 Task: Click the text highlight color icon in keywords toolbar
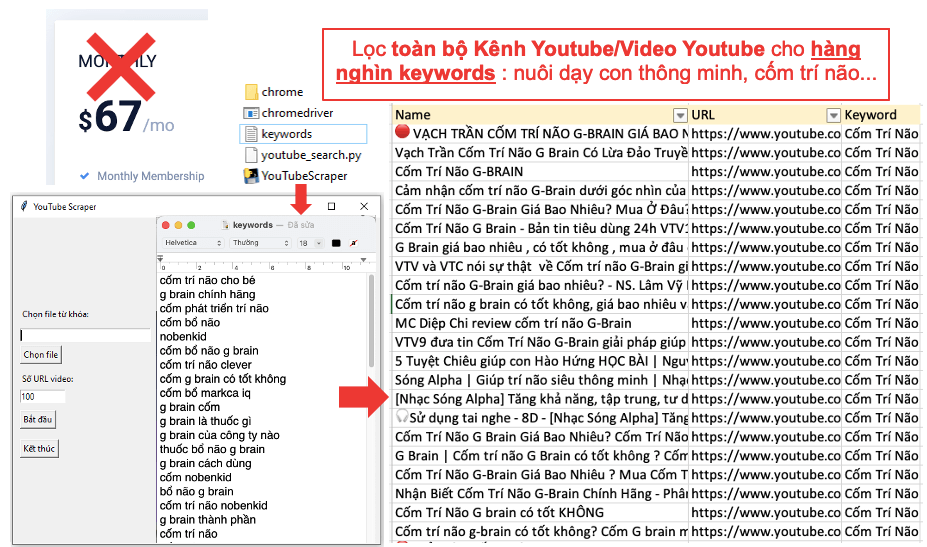[x=354, y=243]
